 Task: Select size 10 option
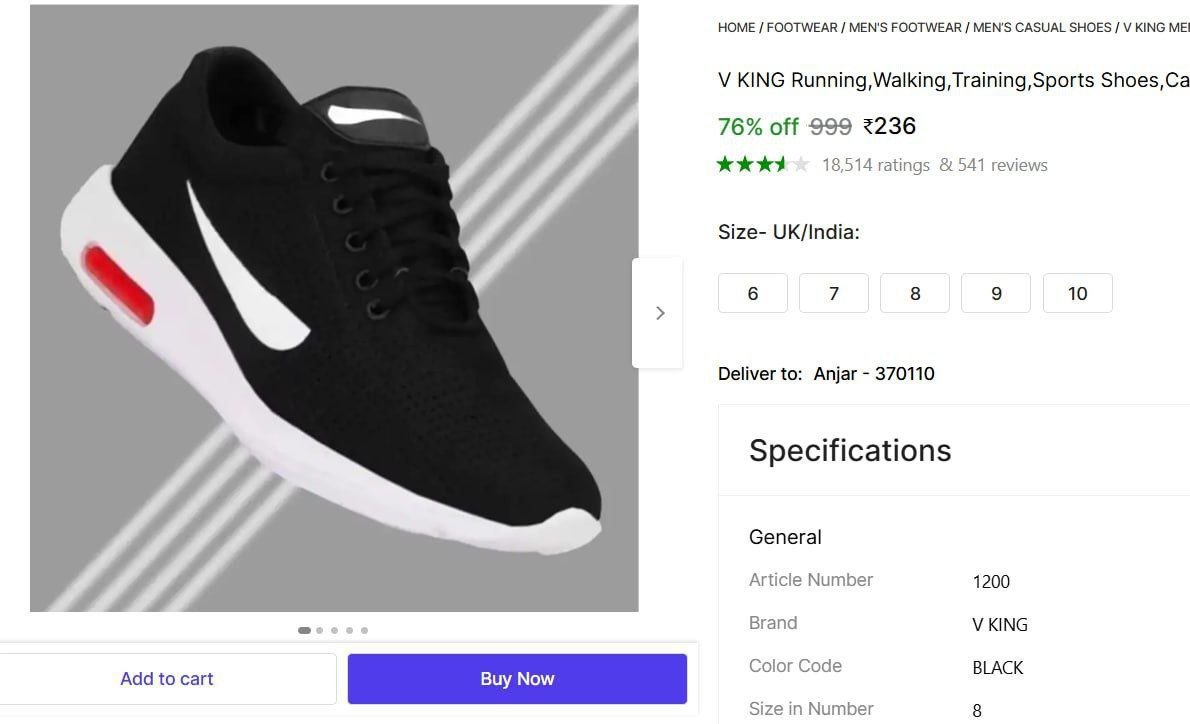pos(1077,293)
